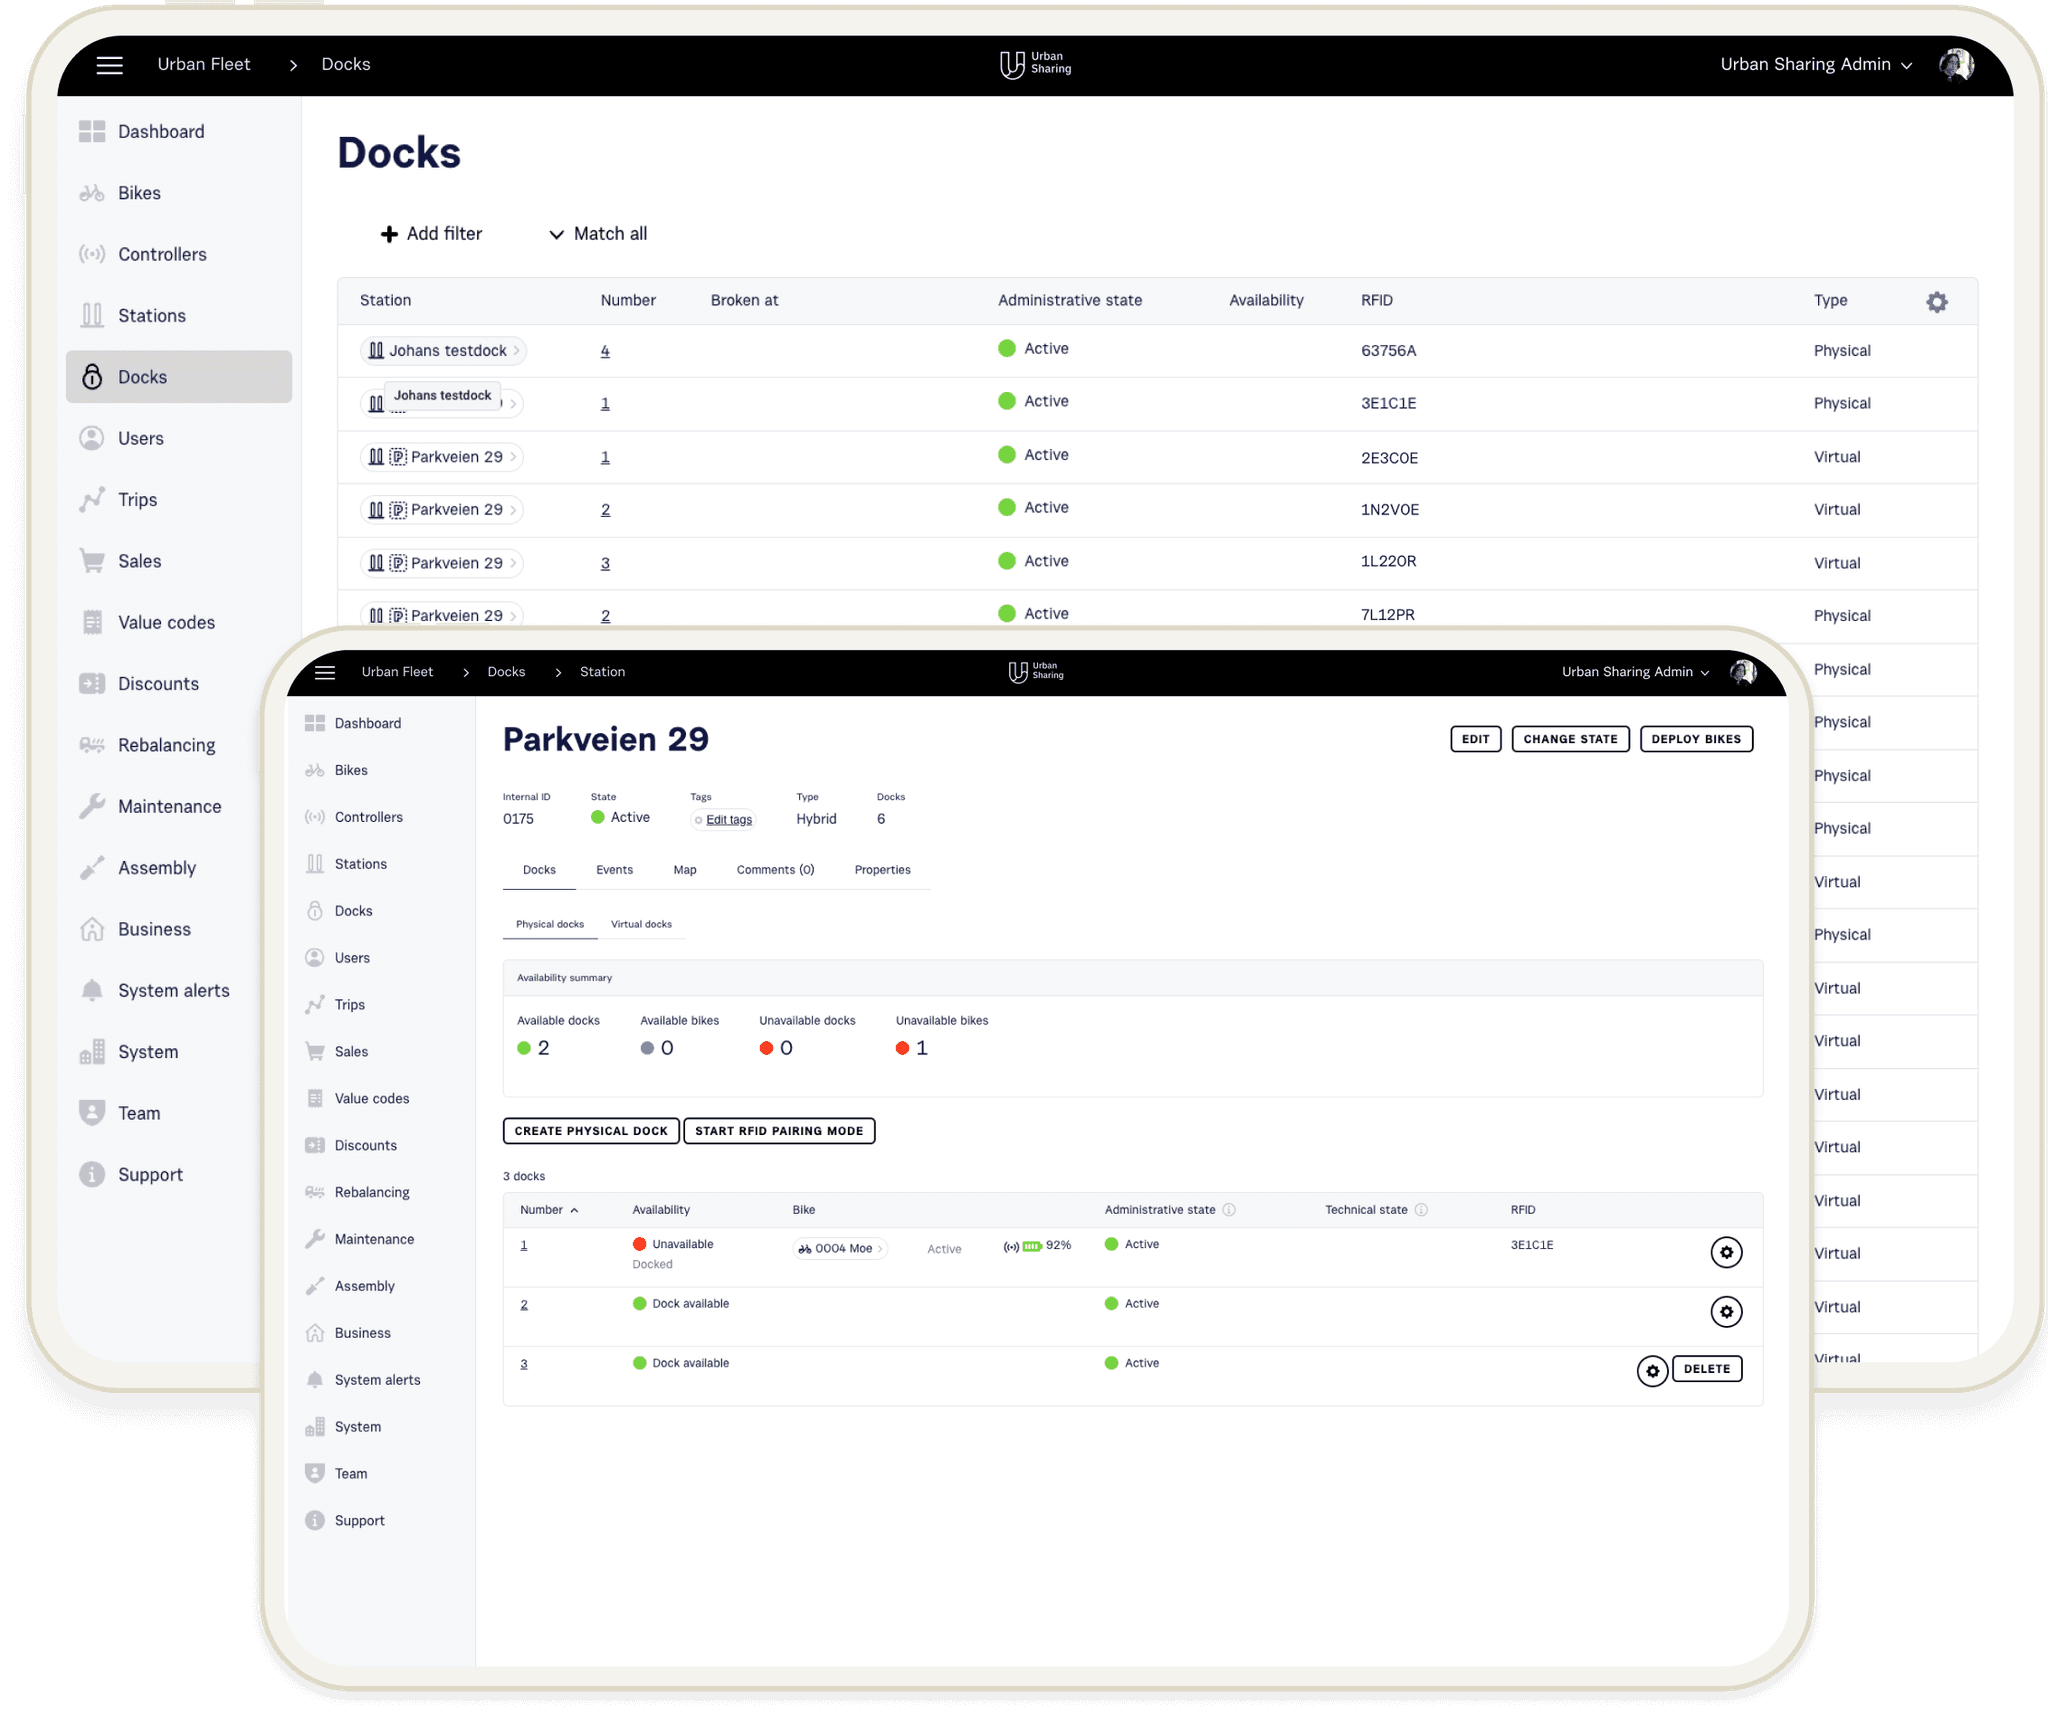
Task: Toggle sort arrow on Number column header
Action: tap(574, 1210)
